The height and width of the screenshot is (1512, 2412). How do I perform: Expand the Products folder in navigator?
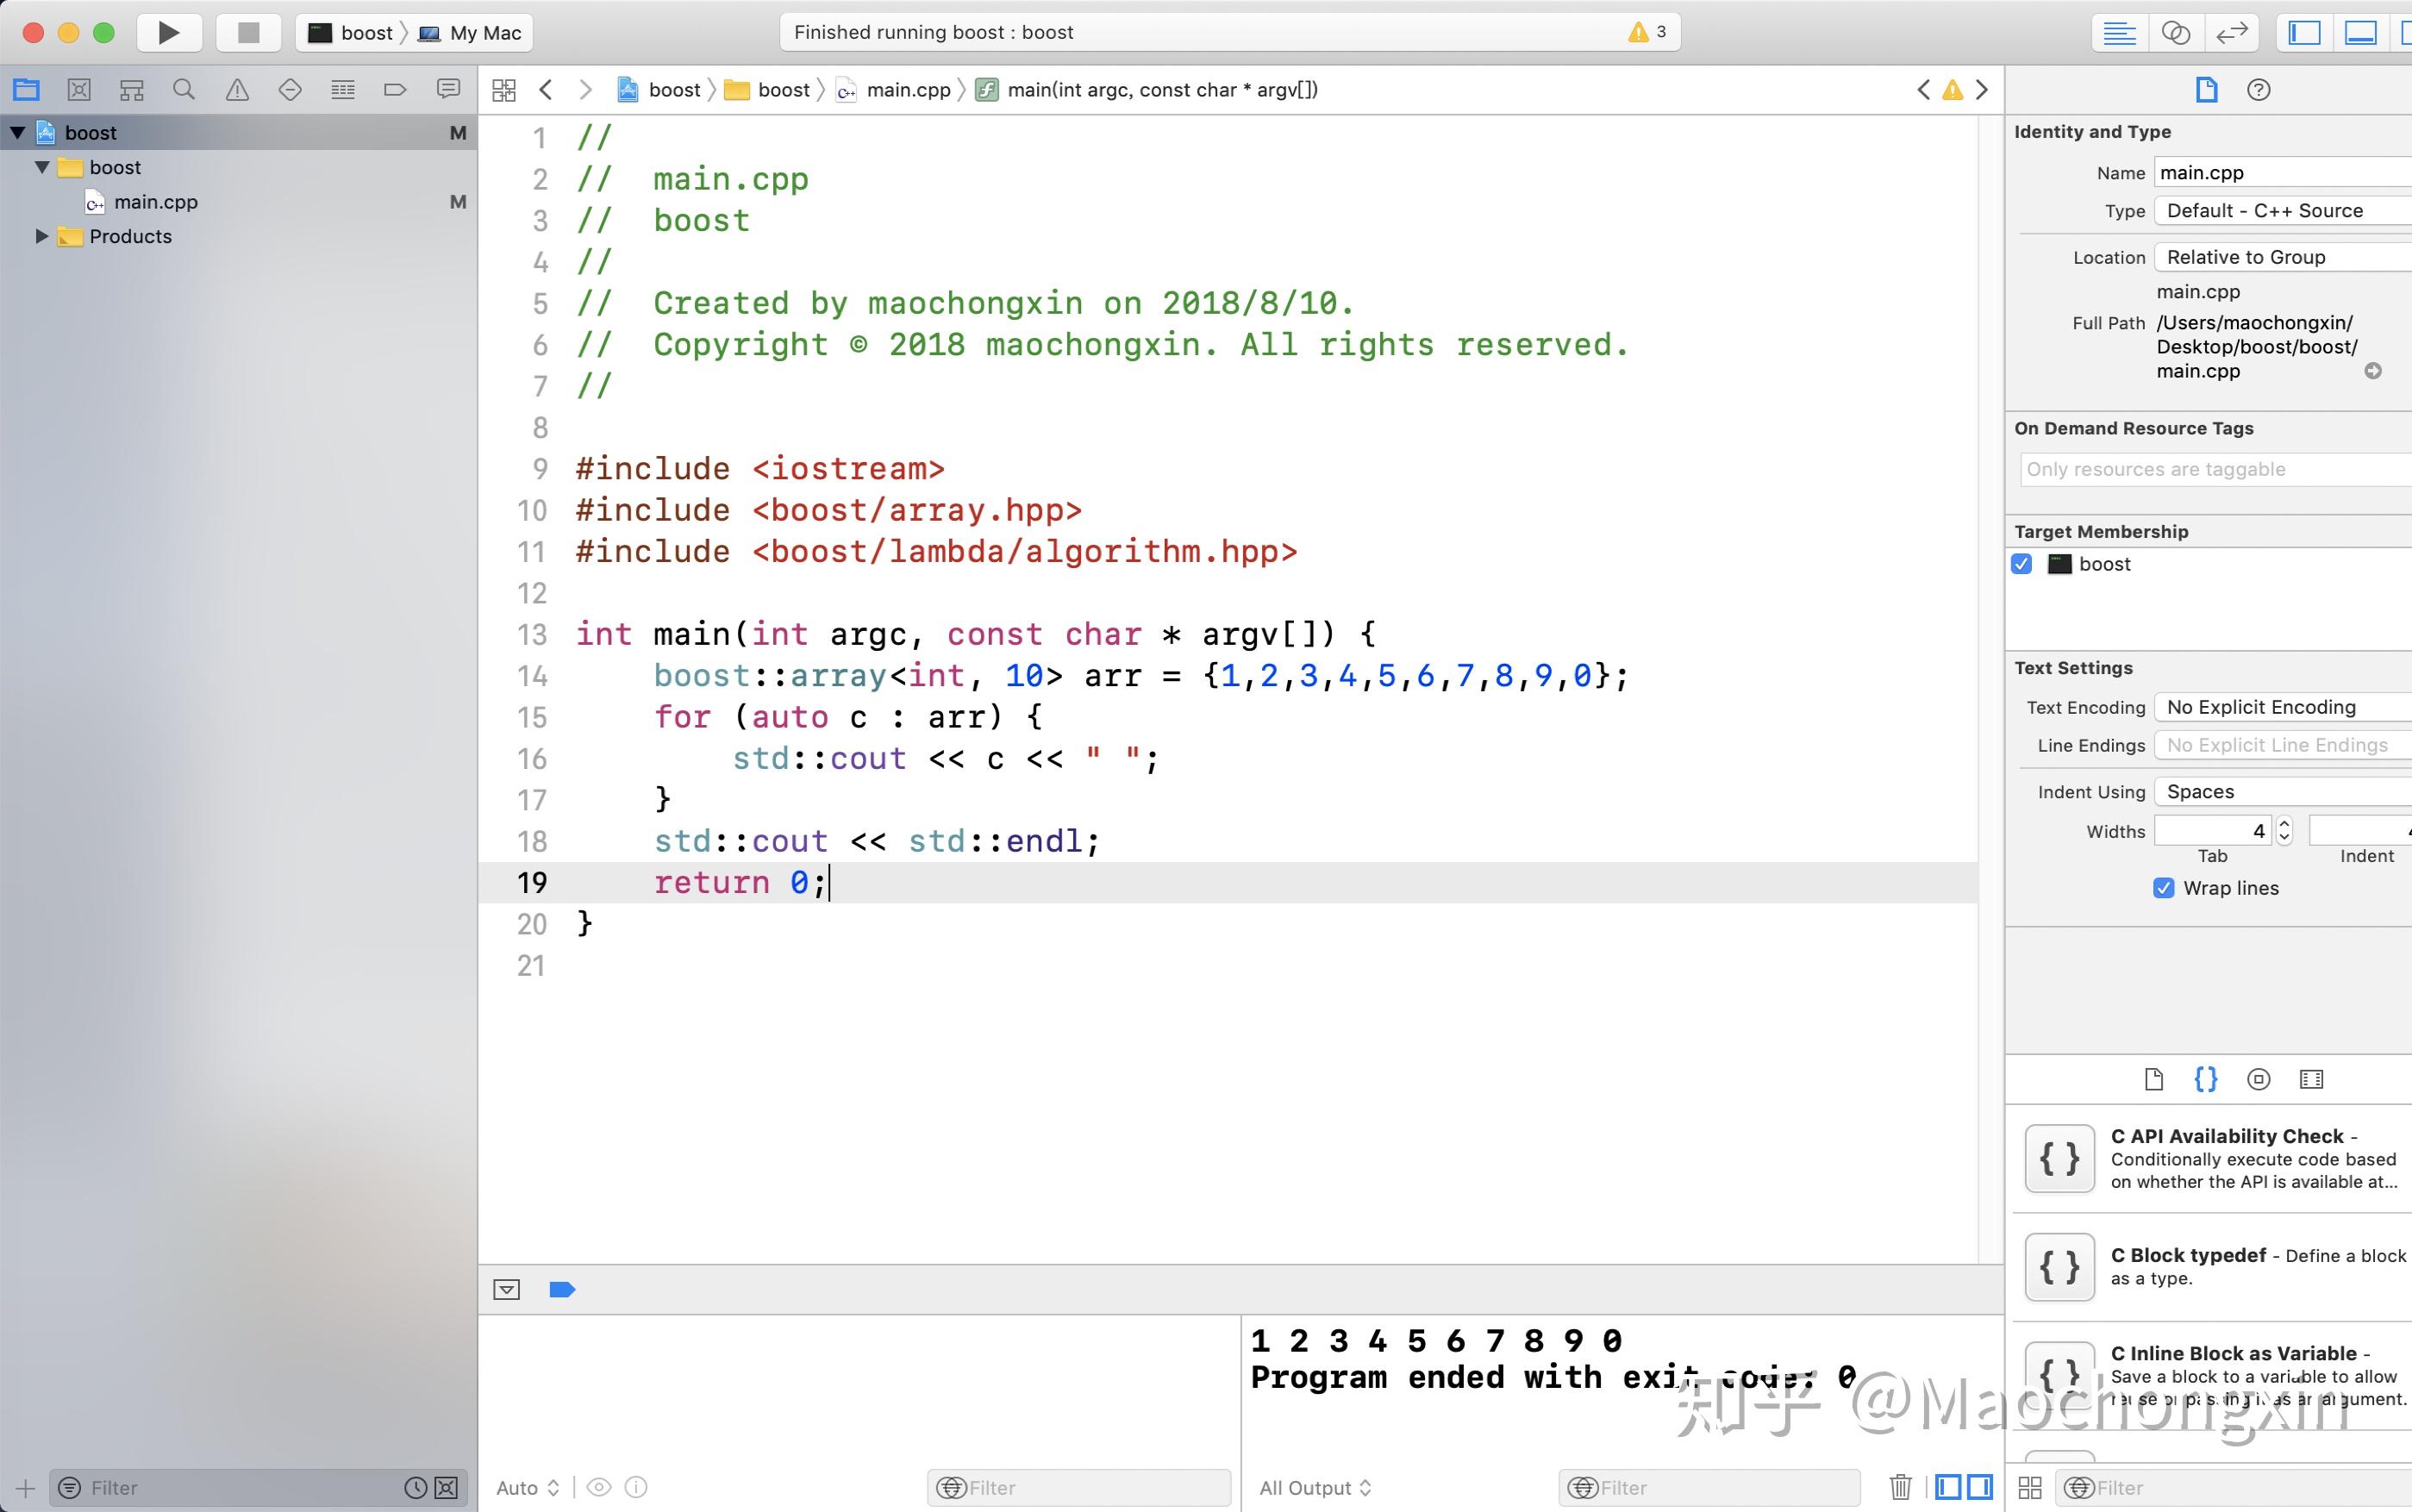click(x=41, y=236)
